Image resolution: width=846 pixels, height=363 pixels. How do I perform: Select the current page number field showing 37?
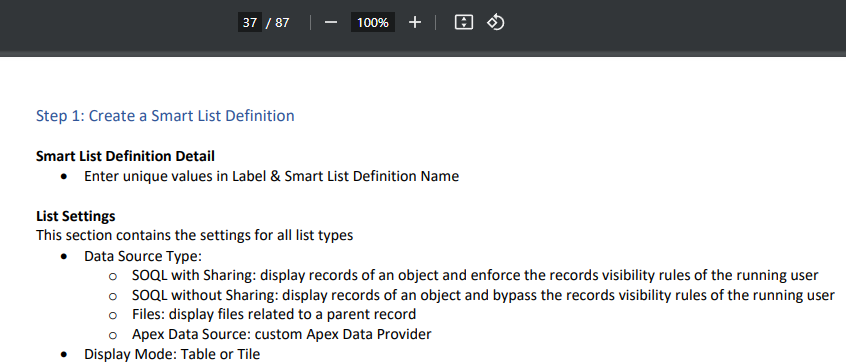(x=250, y=23)
